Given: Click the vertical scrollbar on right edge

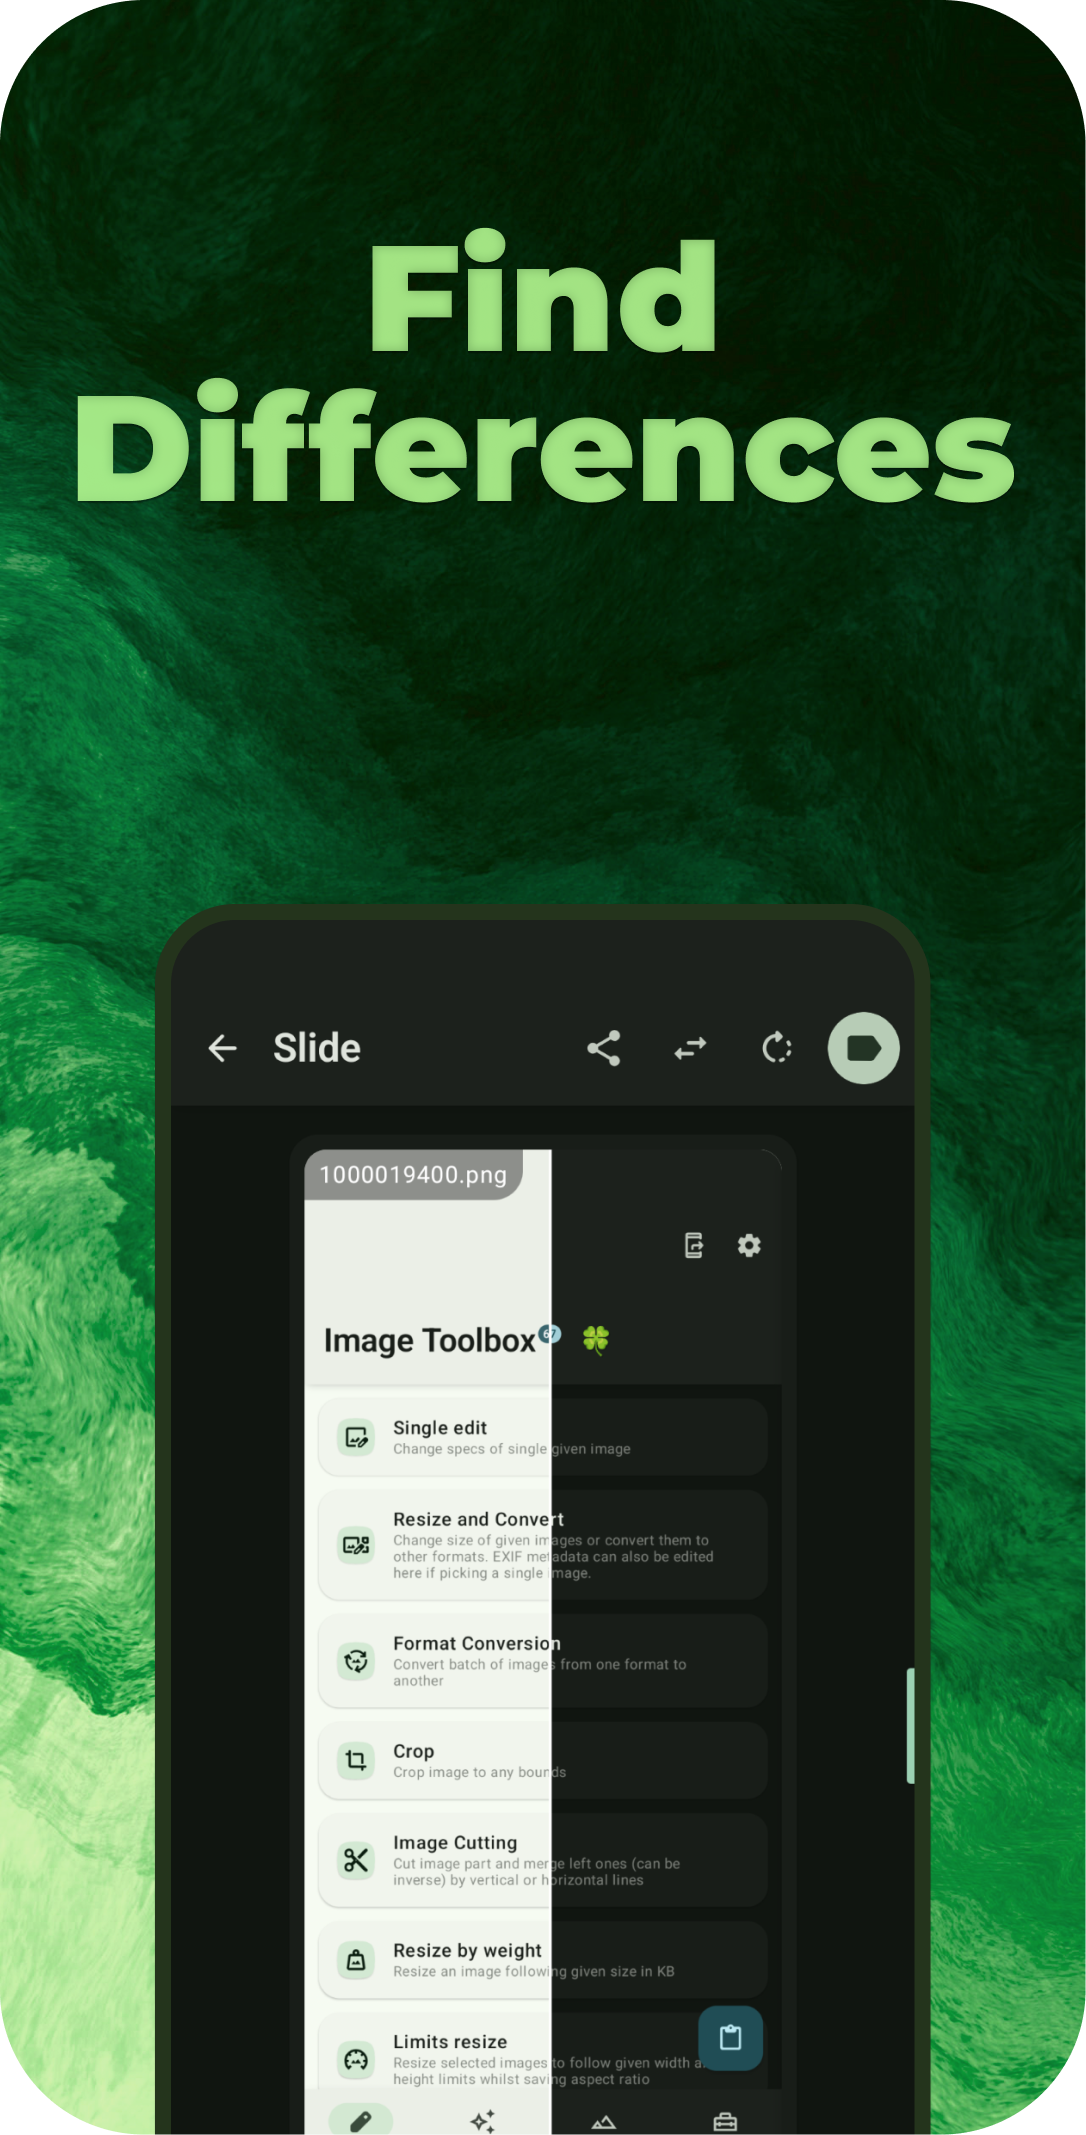Looking at the screenshot, I should pyautogui.click(x=910, y=1725).
